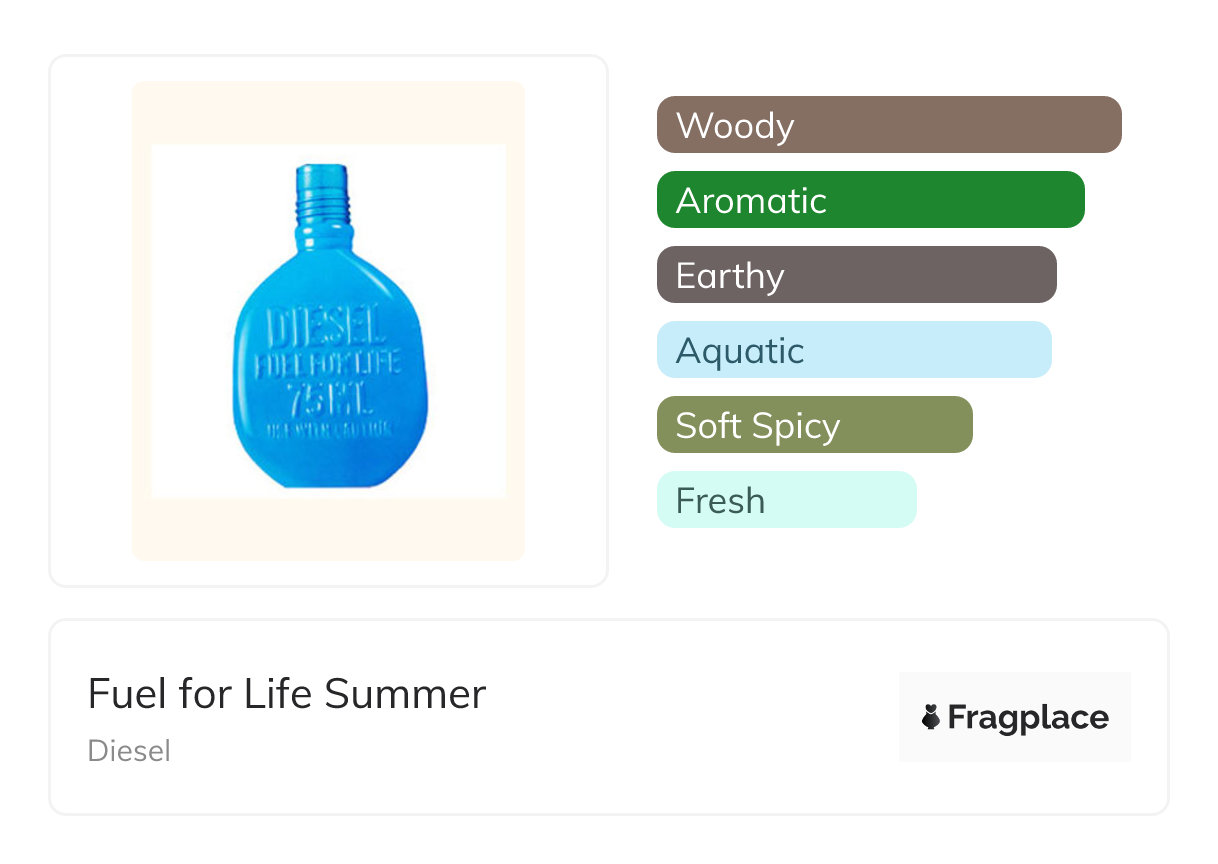Click the gray Earthy accord bar
Screen dimensions: 1218x864
[x=856, y=275]
